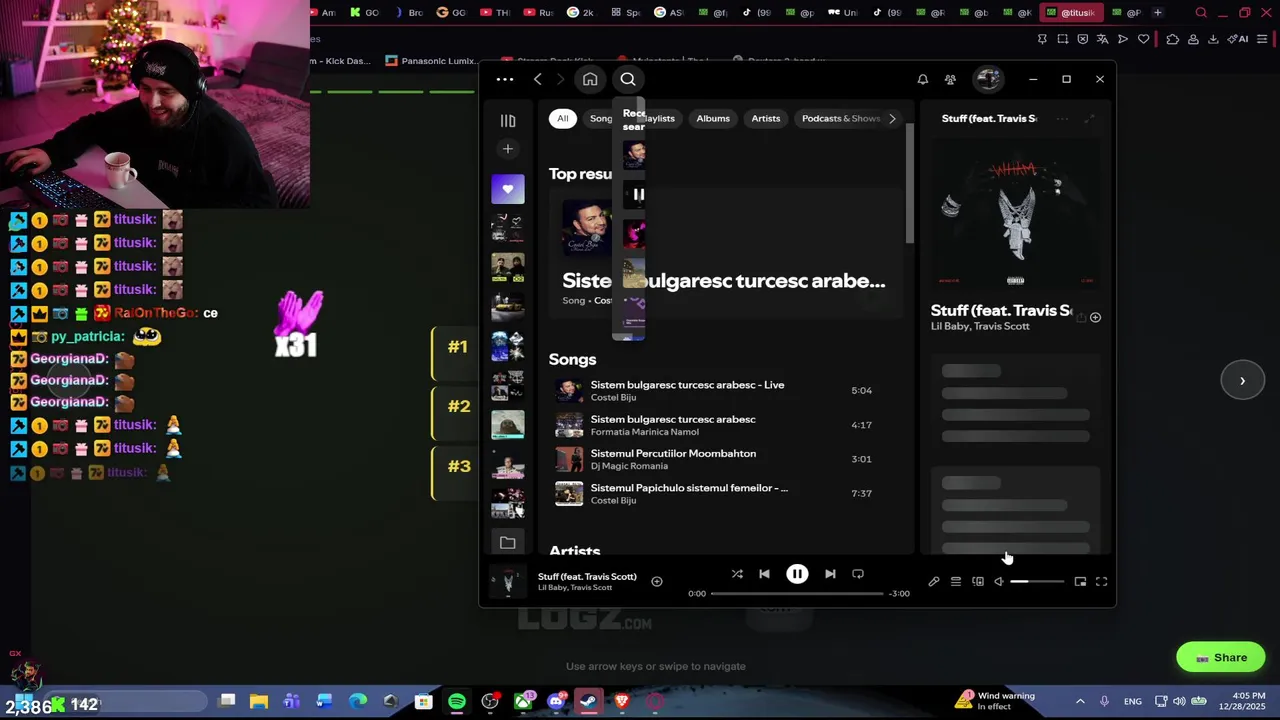The image size is (1280, 720).
Task: Open the Friend Activity icon
Action: (x=950, y=79)
